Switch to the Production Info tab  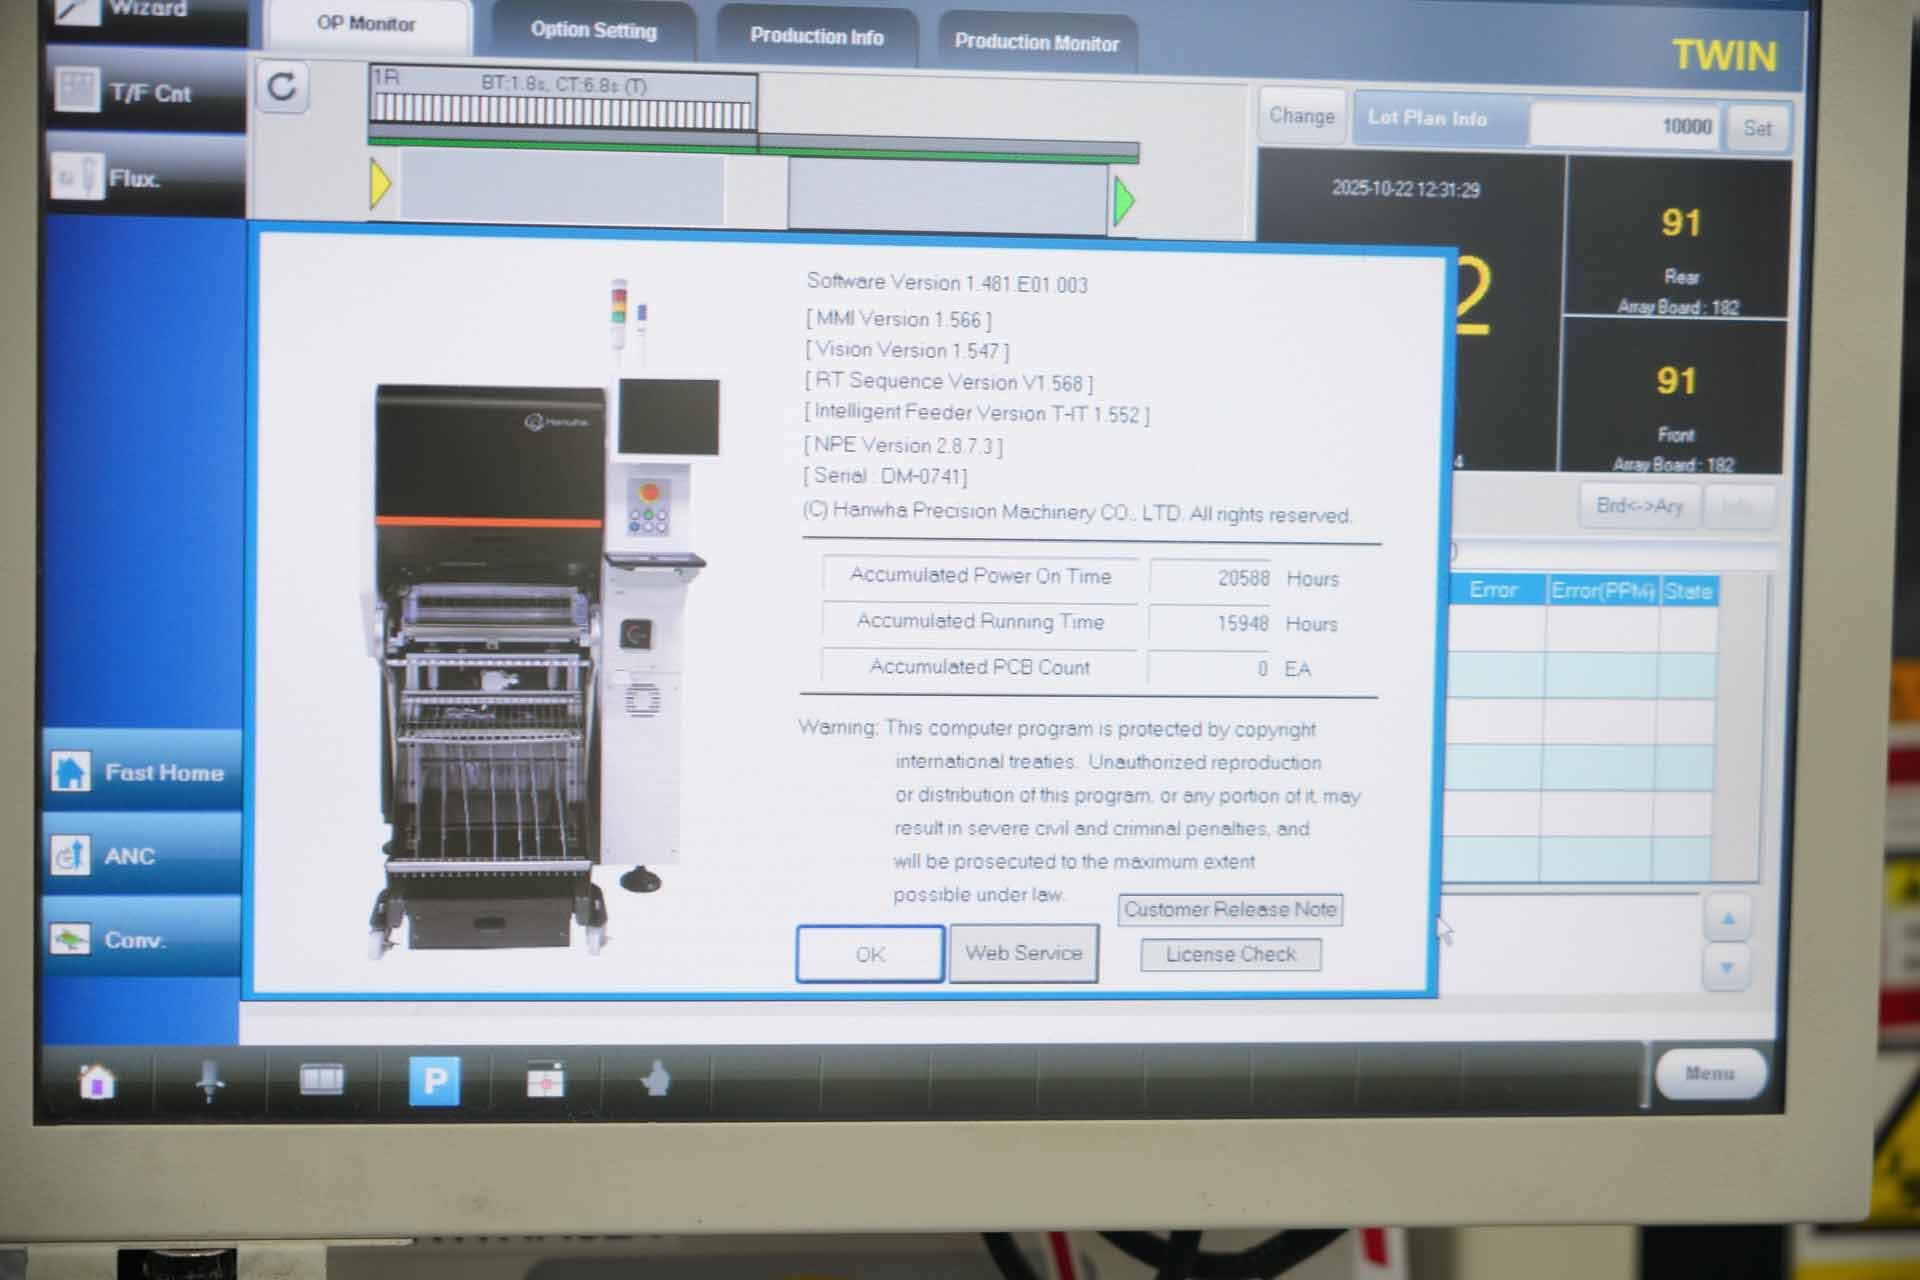click(x=815, y=37)
